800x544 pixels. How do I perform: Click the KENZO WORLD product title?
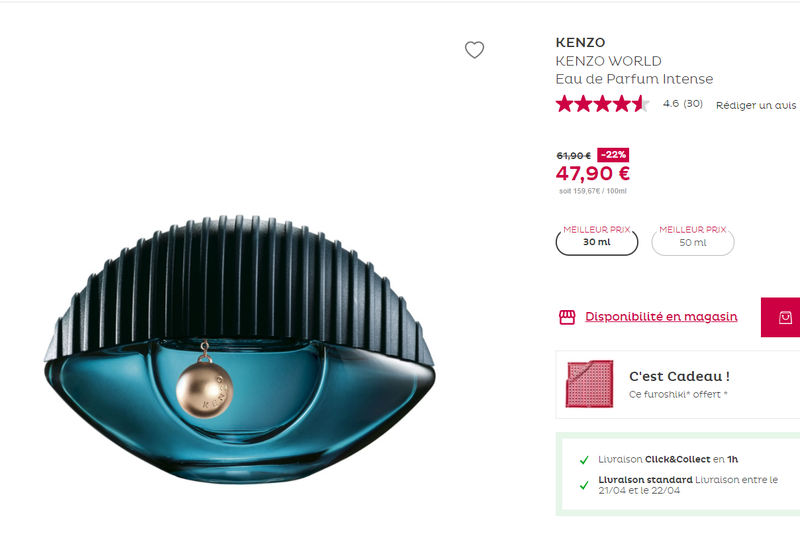coord(608,61)
